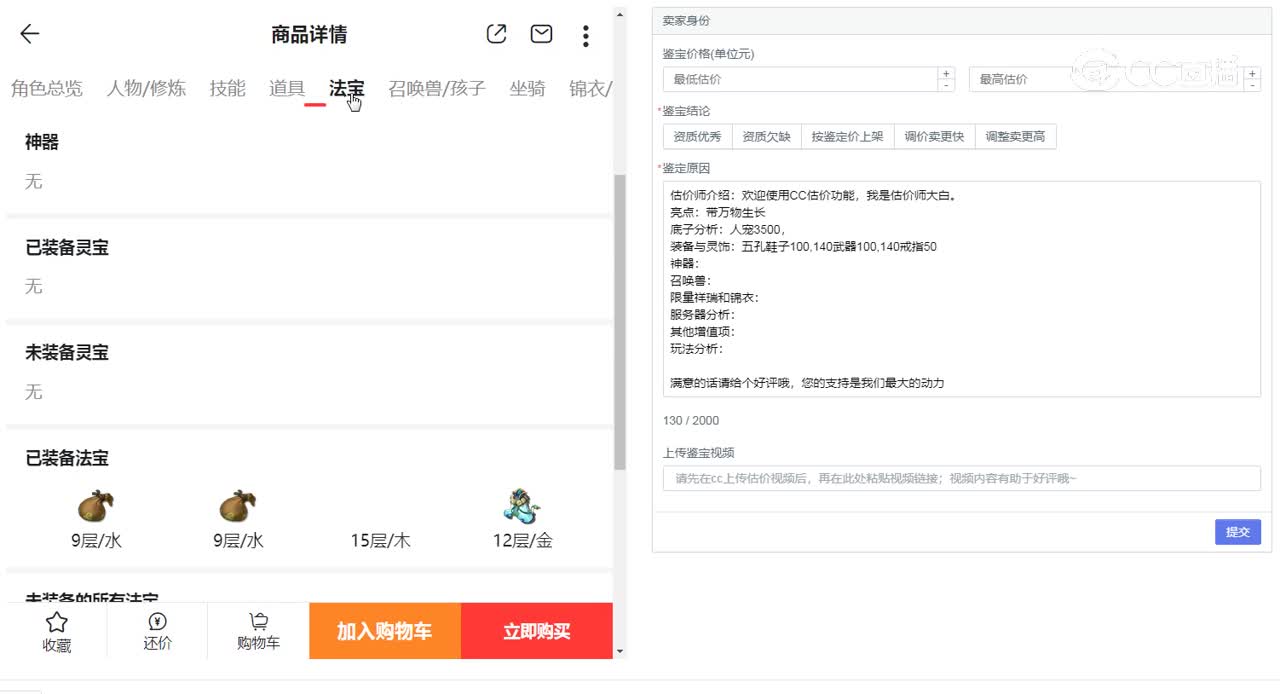This screenshot has width=1280, height=694.
Task: Click the back arrow on 商品详情 page
Action: (x=29, y=34)
